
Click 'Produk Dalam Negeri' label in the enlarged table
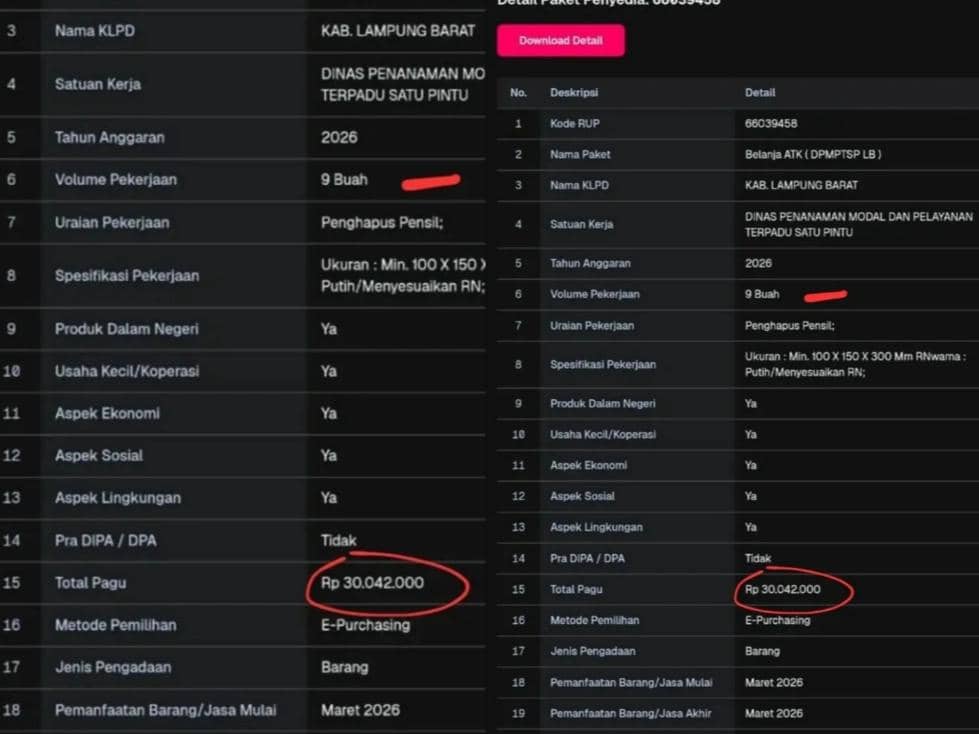click(127, 329)
